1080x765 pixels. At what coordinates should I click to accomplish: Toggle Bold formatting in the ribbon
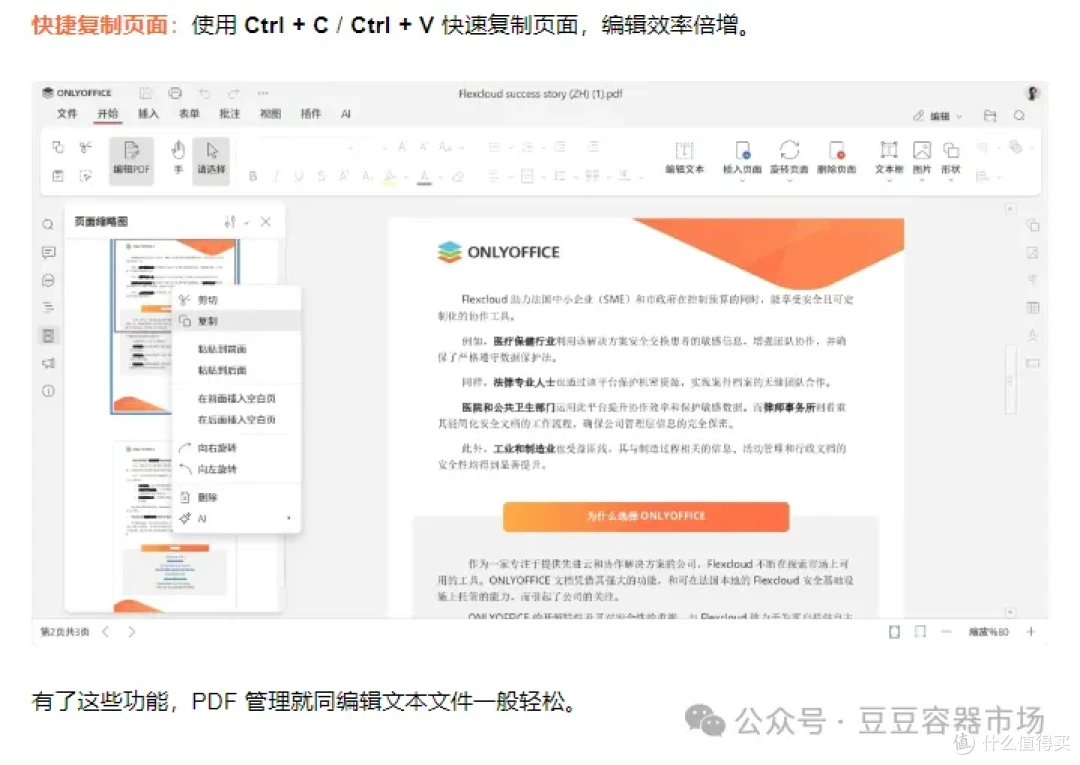(x=253, y=177)
